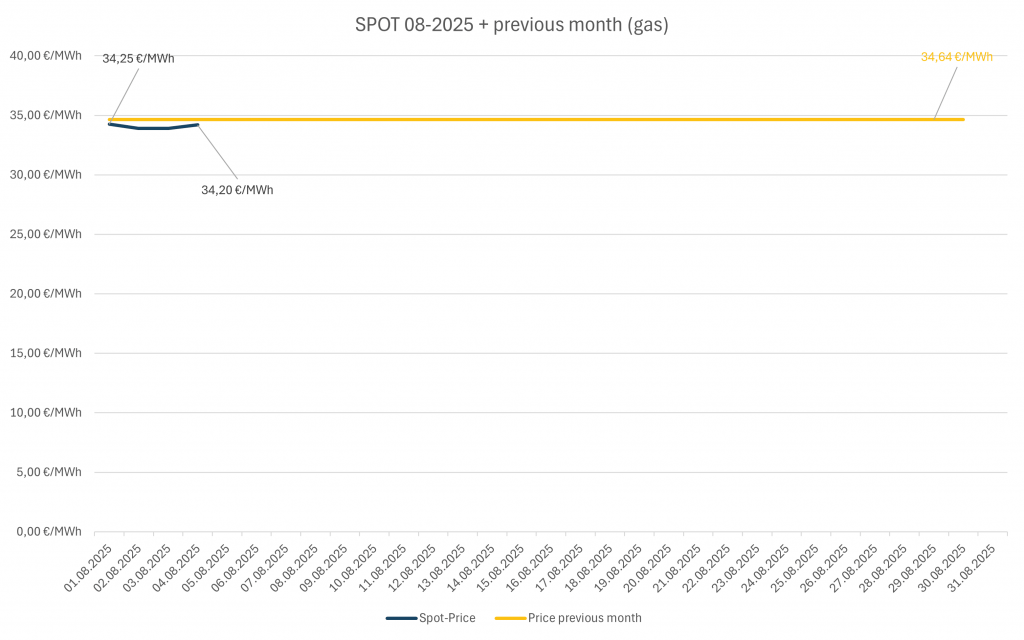Select the 15.08.2025 date label
This screenshot has width=1024, height=640.
click(x=502, y=567)
